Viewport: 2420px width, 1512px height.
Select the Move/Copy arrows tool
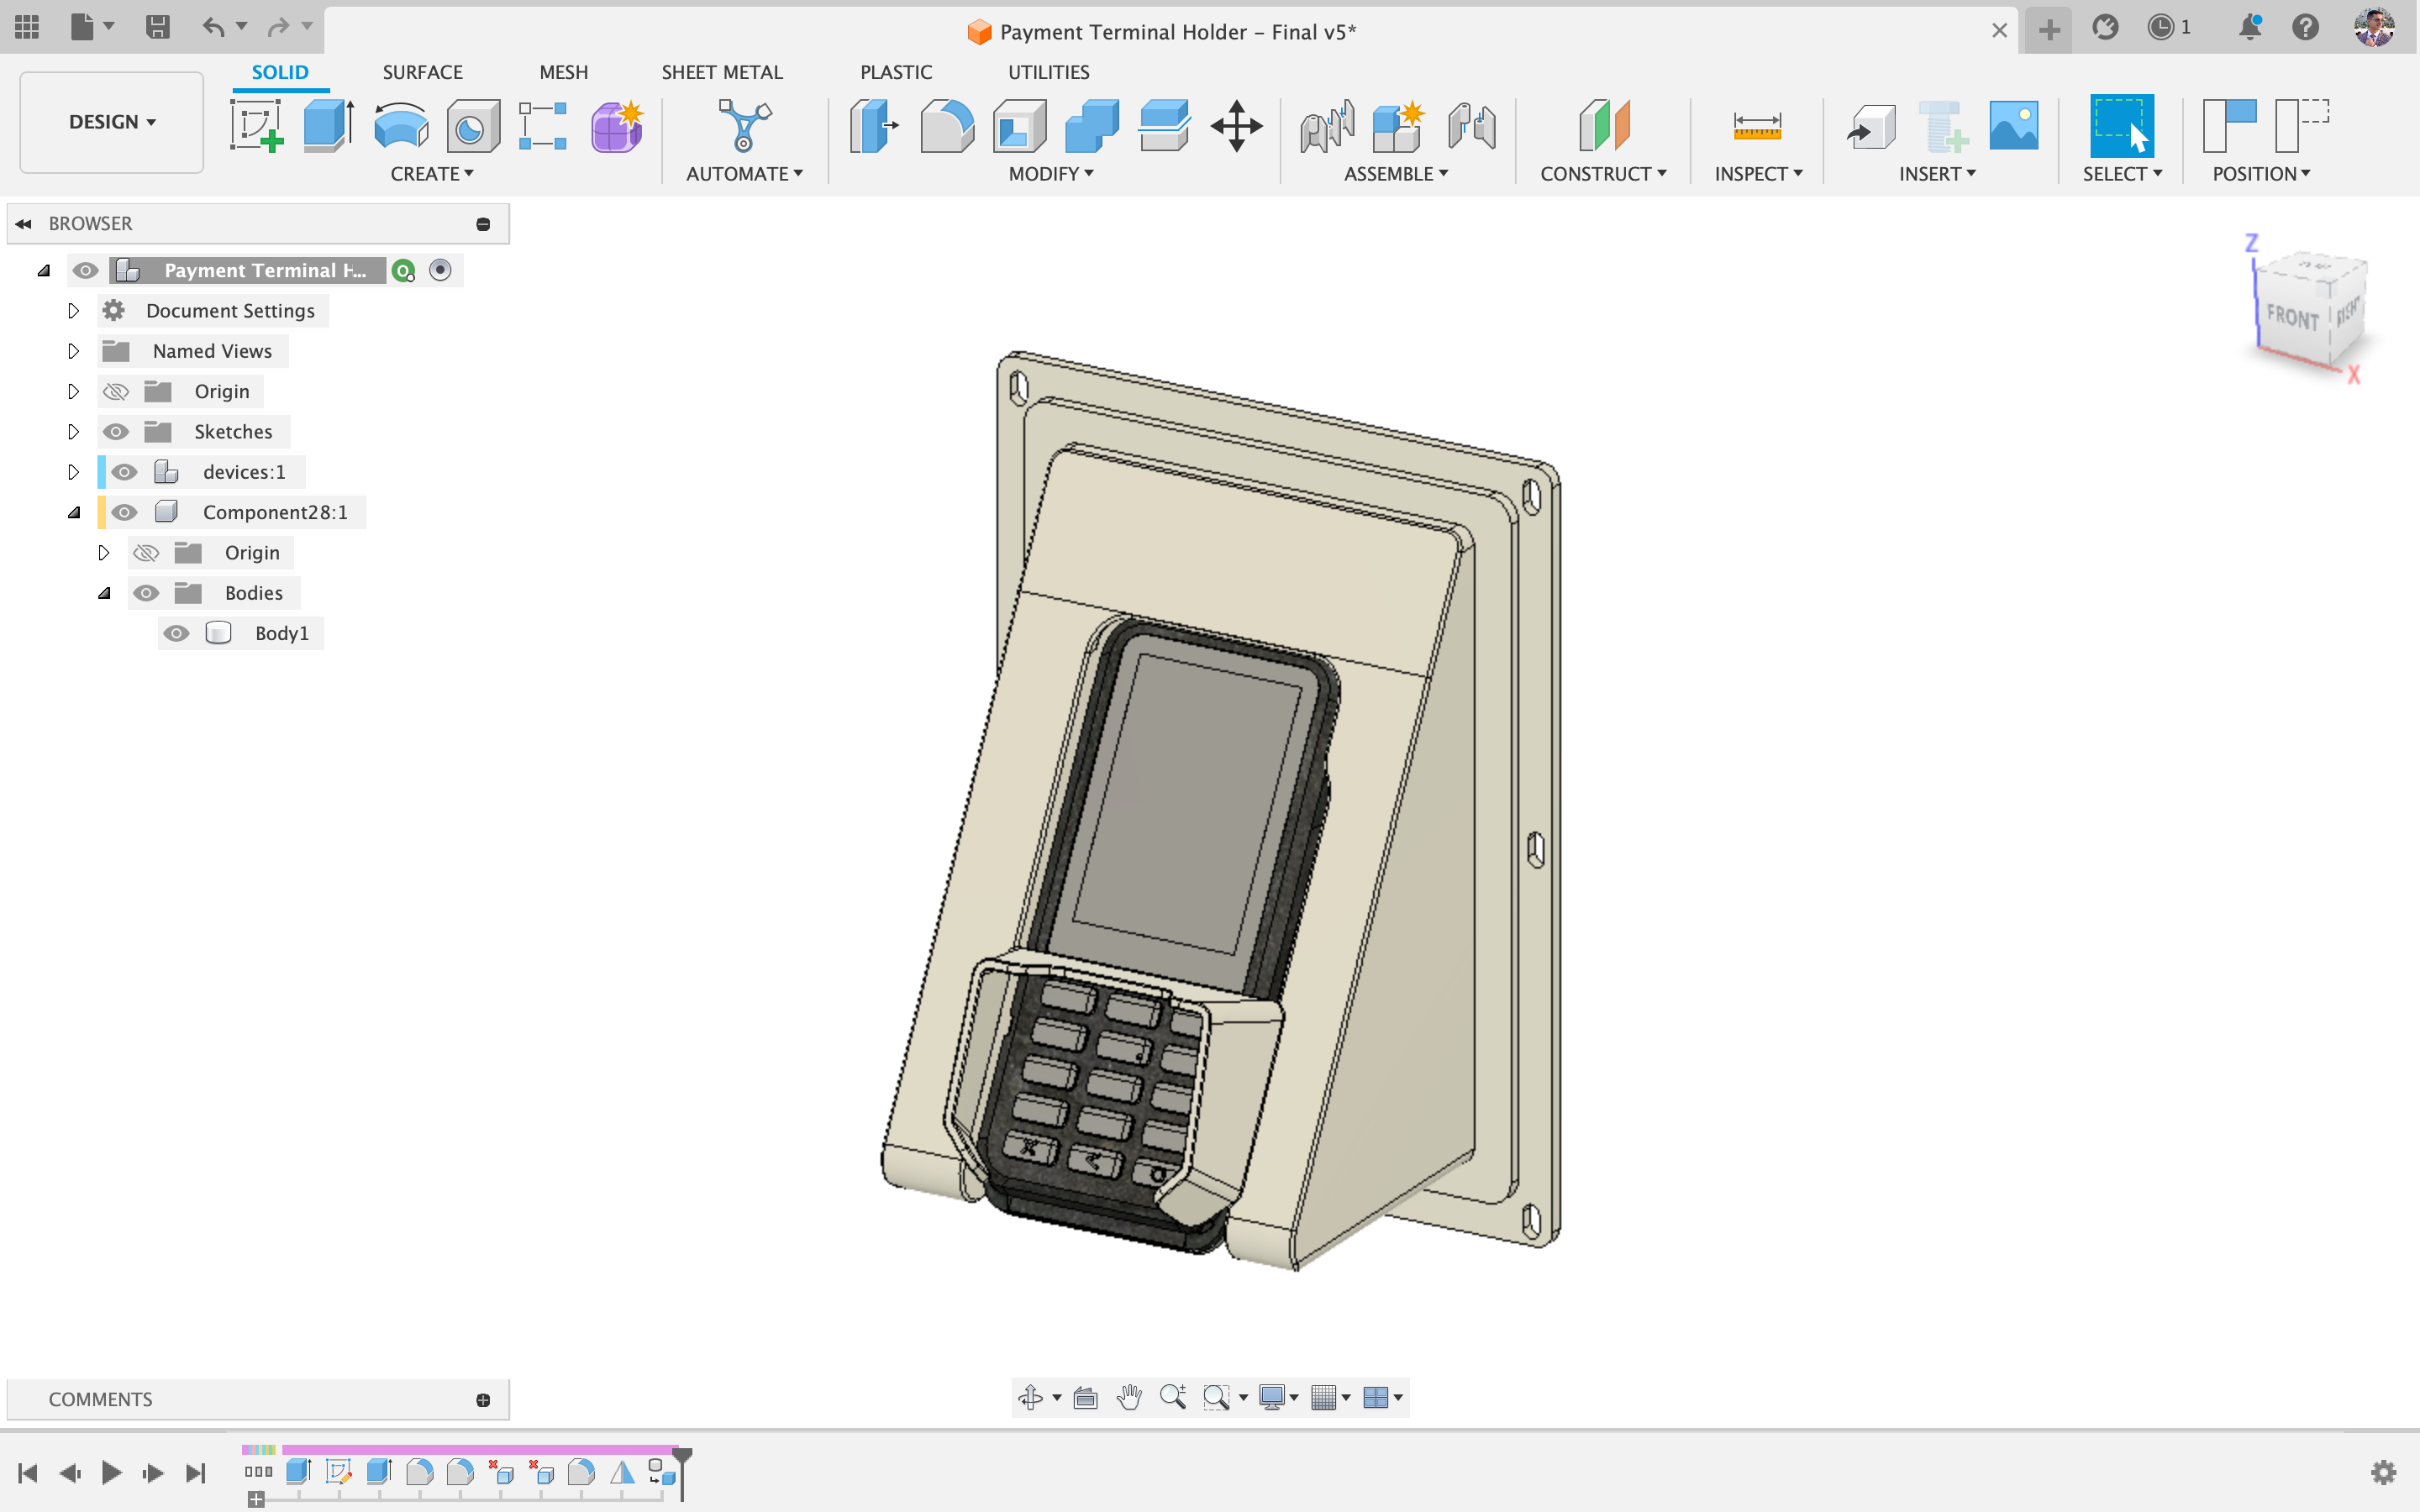(1236, 126)
